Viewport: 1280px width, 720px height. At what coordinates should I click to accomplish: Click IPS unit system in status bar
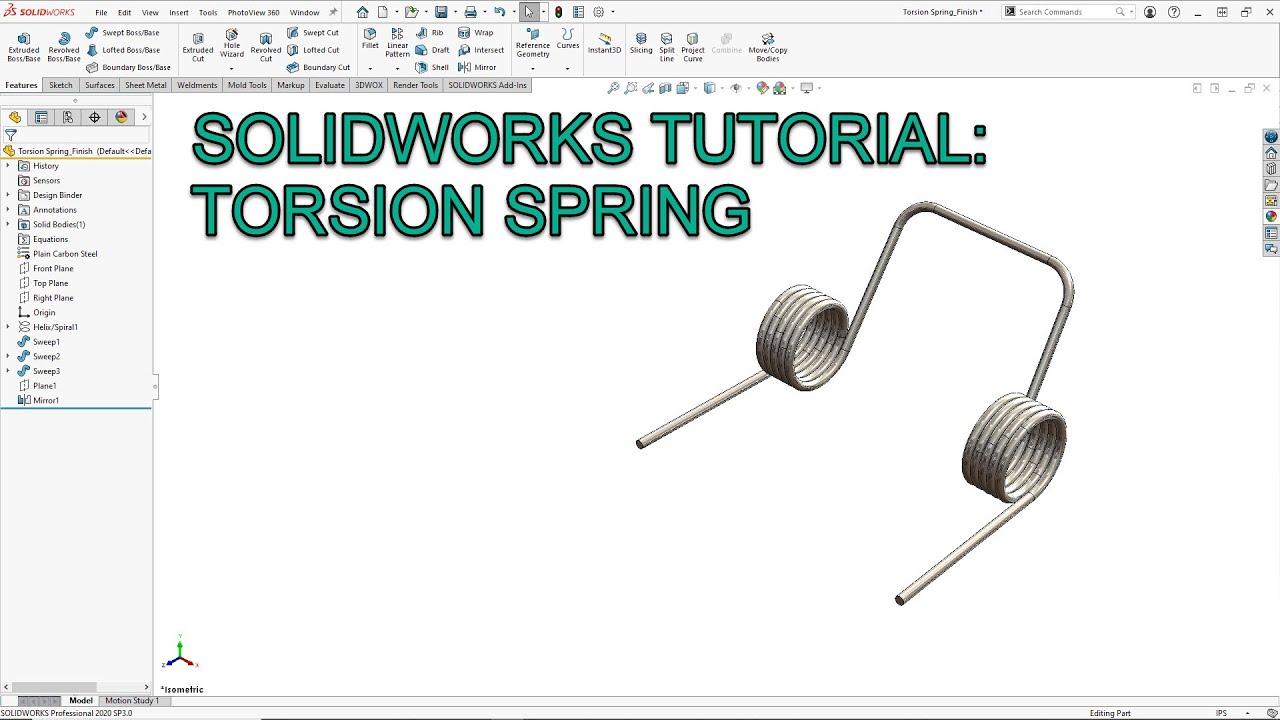(1221, 713)
